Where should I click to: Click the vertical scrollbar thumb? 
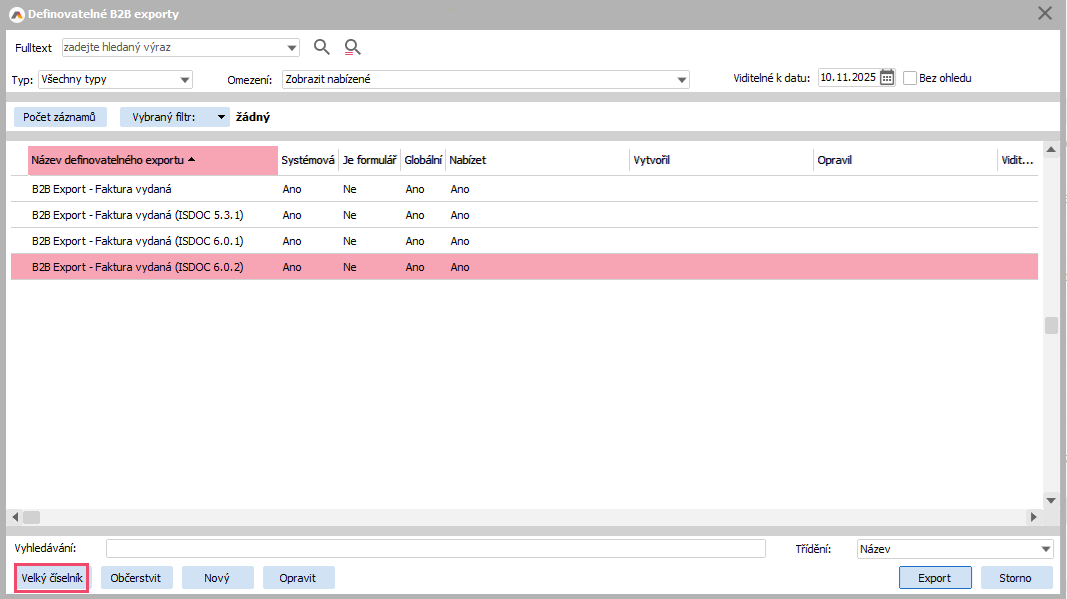point(1051,325)
